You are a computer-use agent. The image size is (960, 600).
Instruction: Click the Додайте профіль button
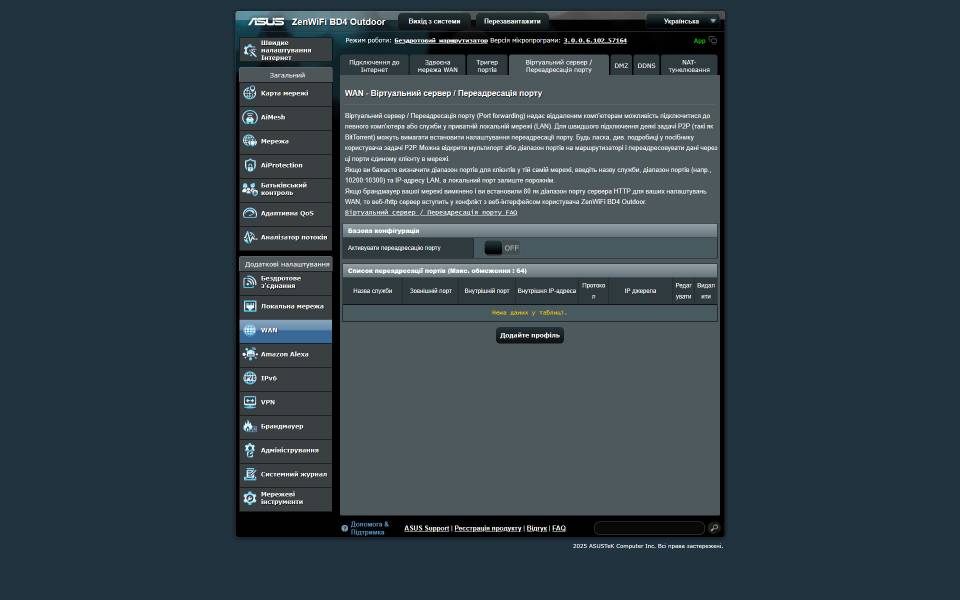[x=529, y=335]
